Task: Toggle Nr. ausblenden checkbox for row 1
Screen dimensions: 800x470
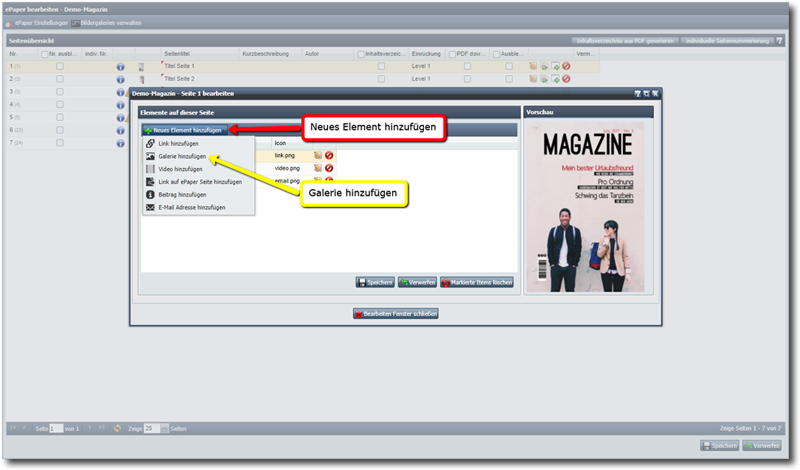Action: [x=60, y=66]
